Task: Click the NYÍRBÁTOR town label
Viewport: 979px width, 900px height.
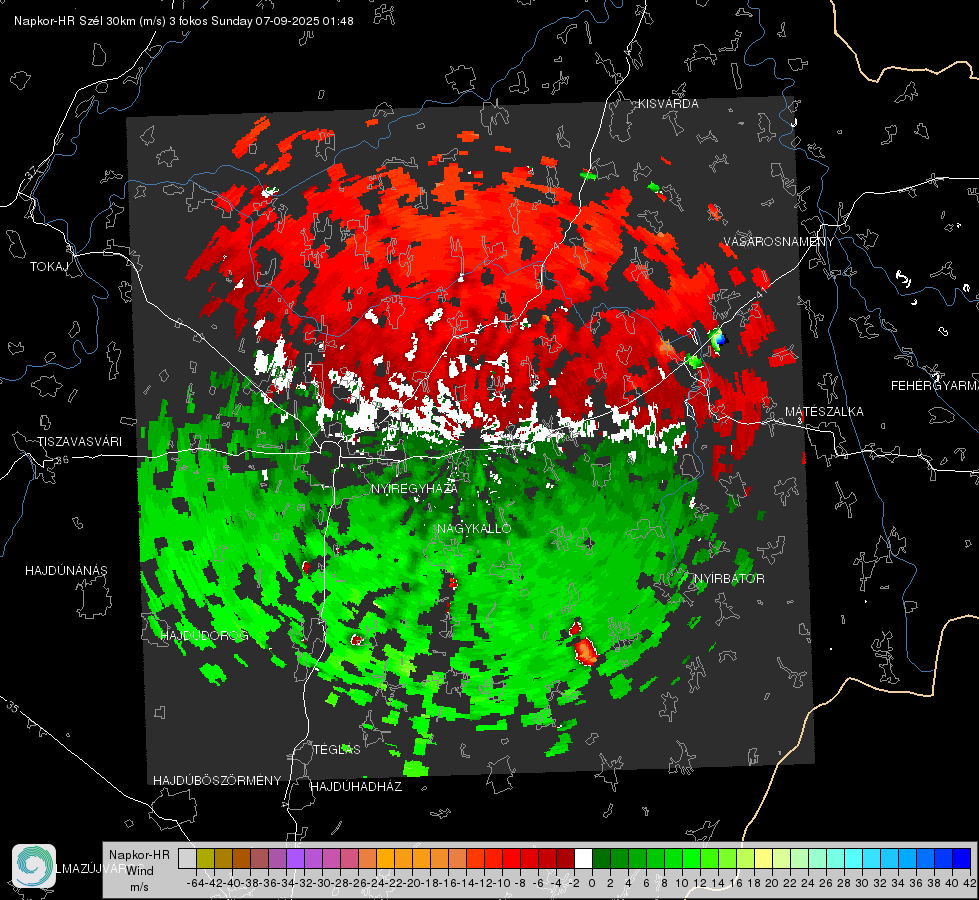Action: (729, 579)
